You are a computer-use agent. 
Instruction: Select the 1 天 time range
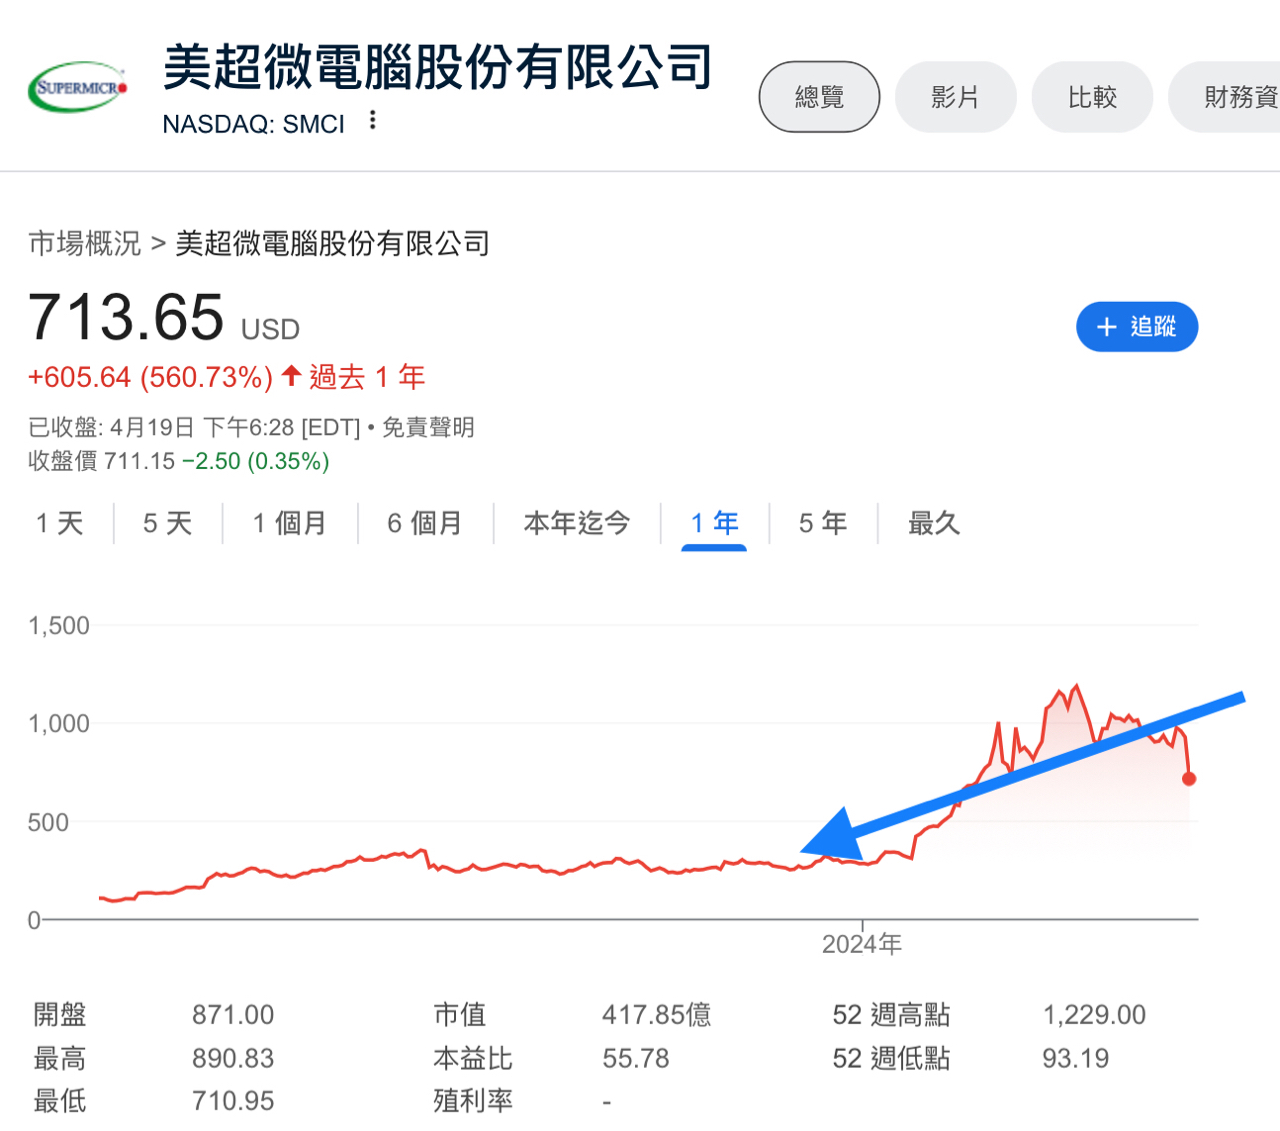60,523
